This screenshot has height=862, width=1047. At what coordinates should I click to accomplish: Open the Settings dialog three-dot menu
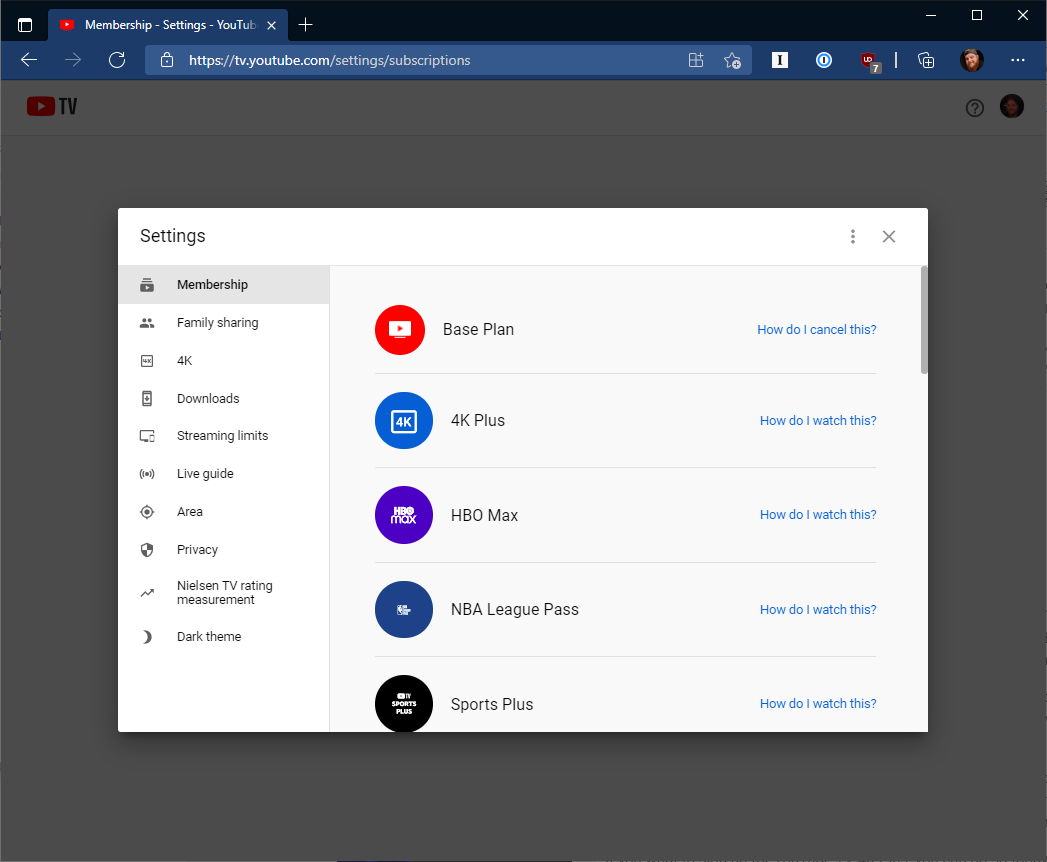pyautogui.click(x=853, y=236)
